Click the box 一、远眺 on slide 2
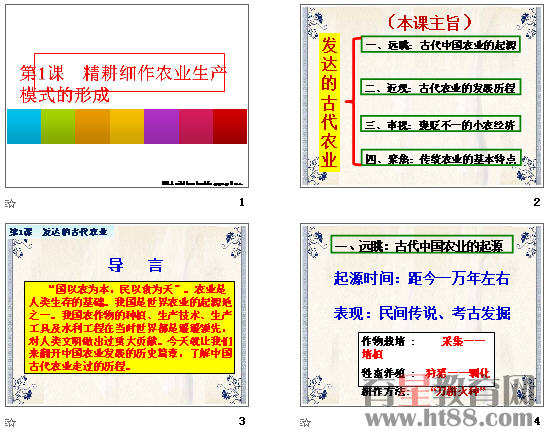The image size is (550, 430). tap(440, 45)
